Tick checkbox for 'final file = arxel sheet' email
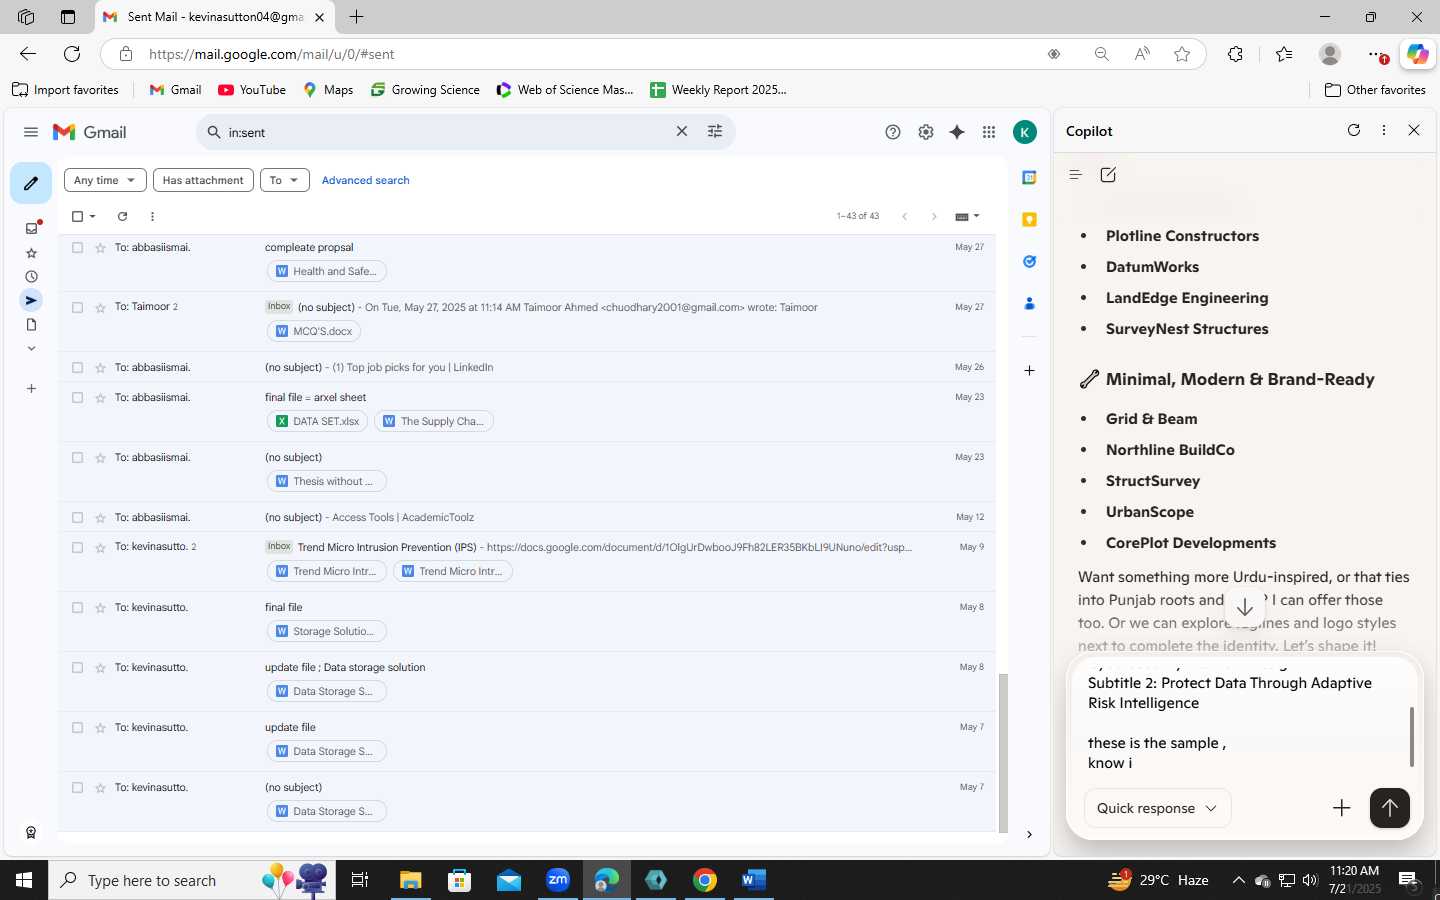The height and width of the screenshot is (900, 1440). (77, 397)
